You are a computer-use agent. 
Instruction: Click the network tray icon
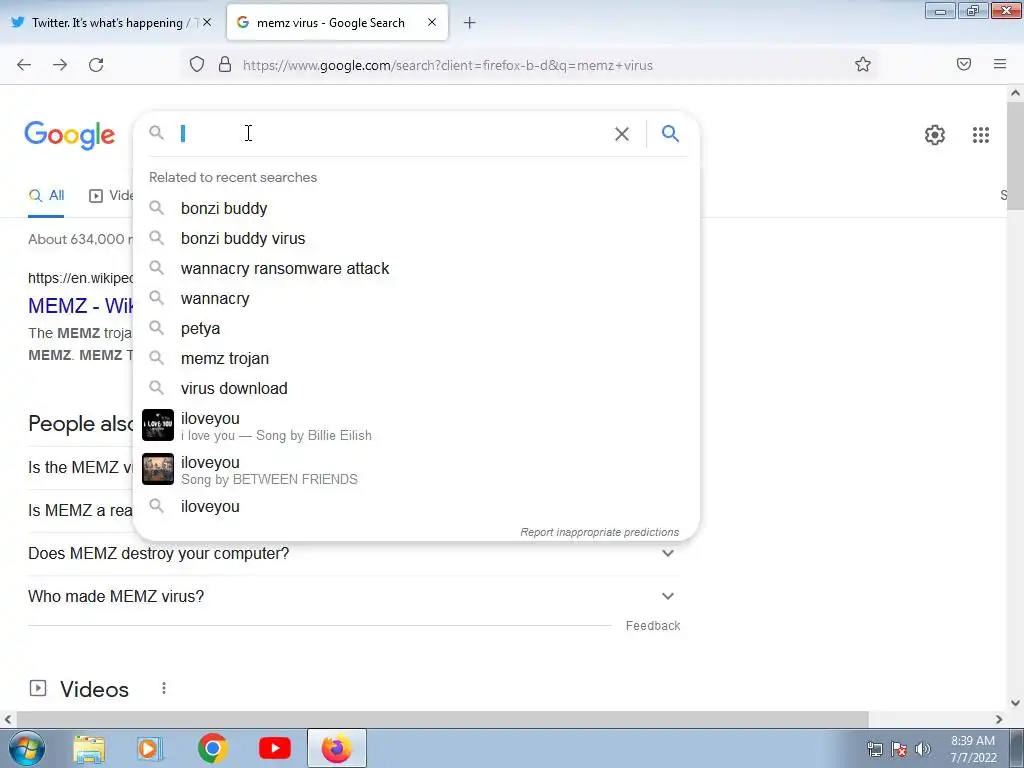click(x=874, y=749)
